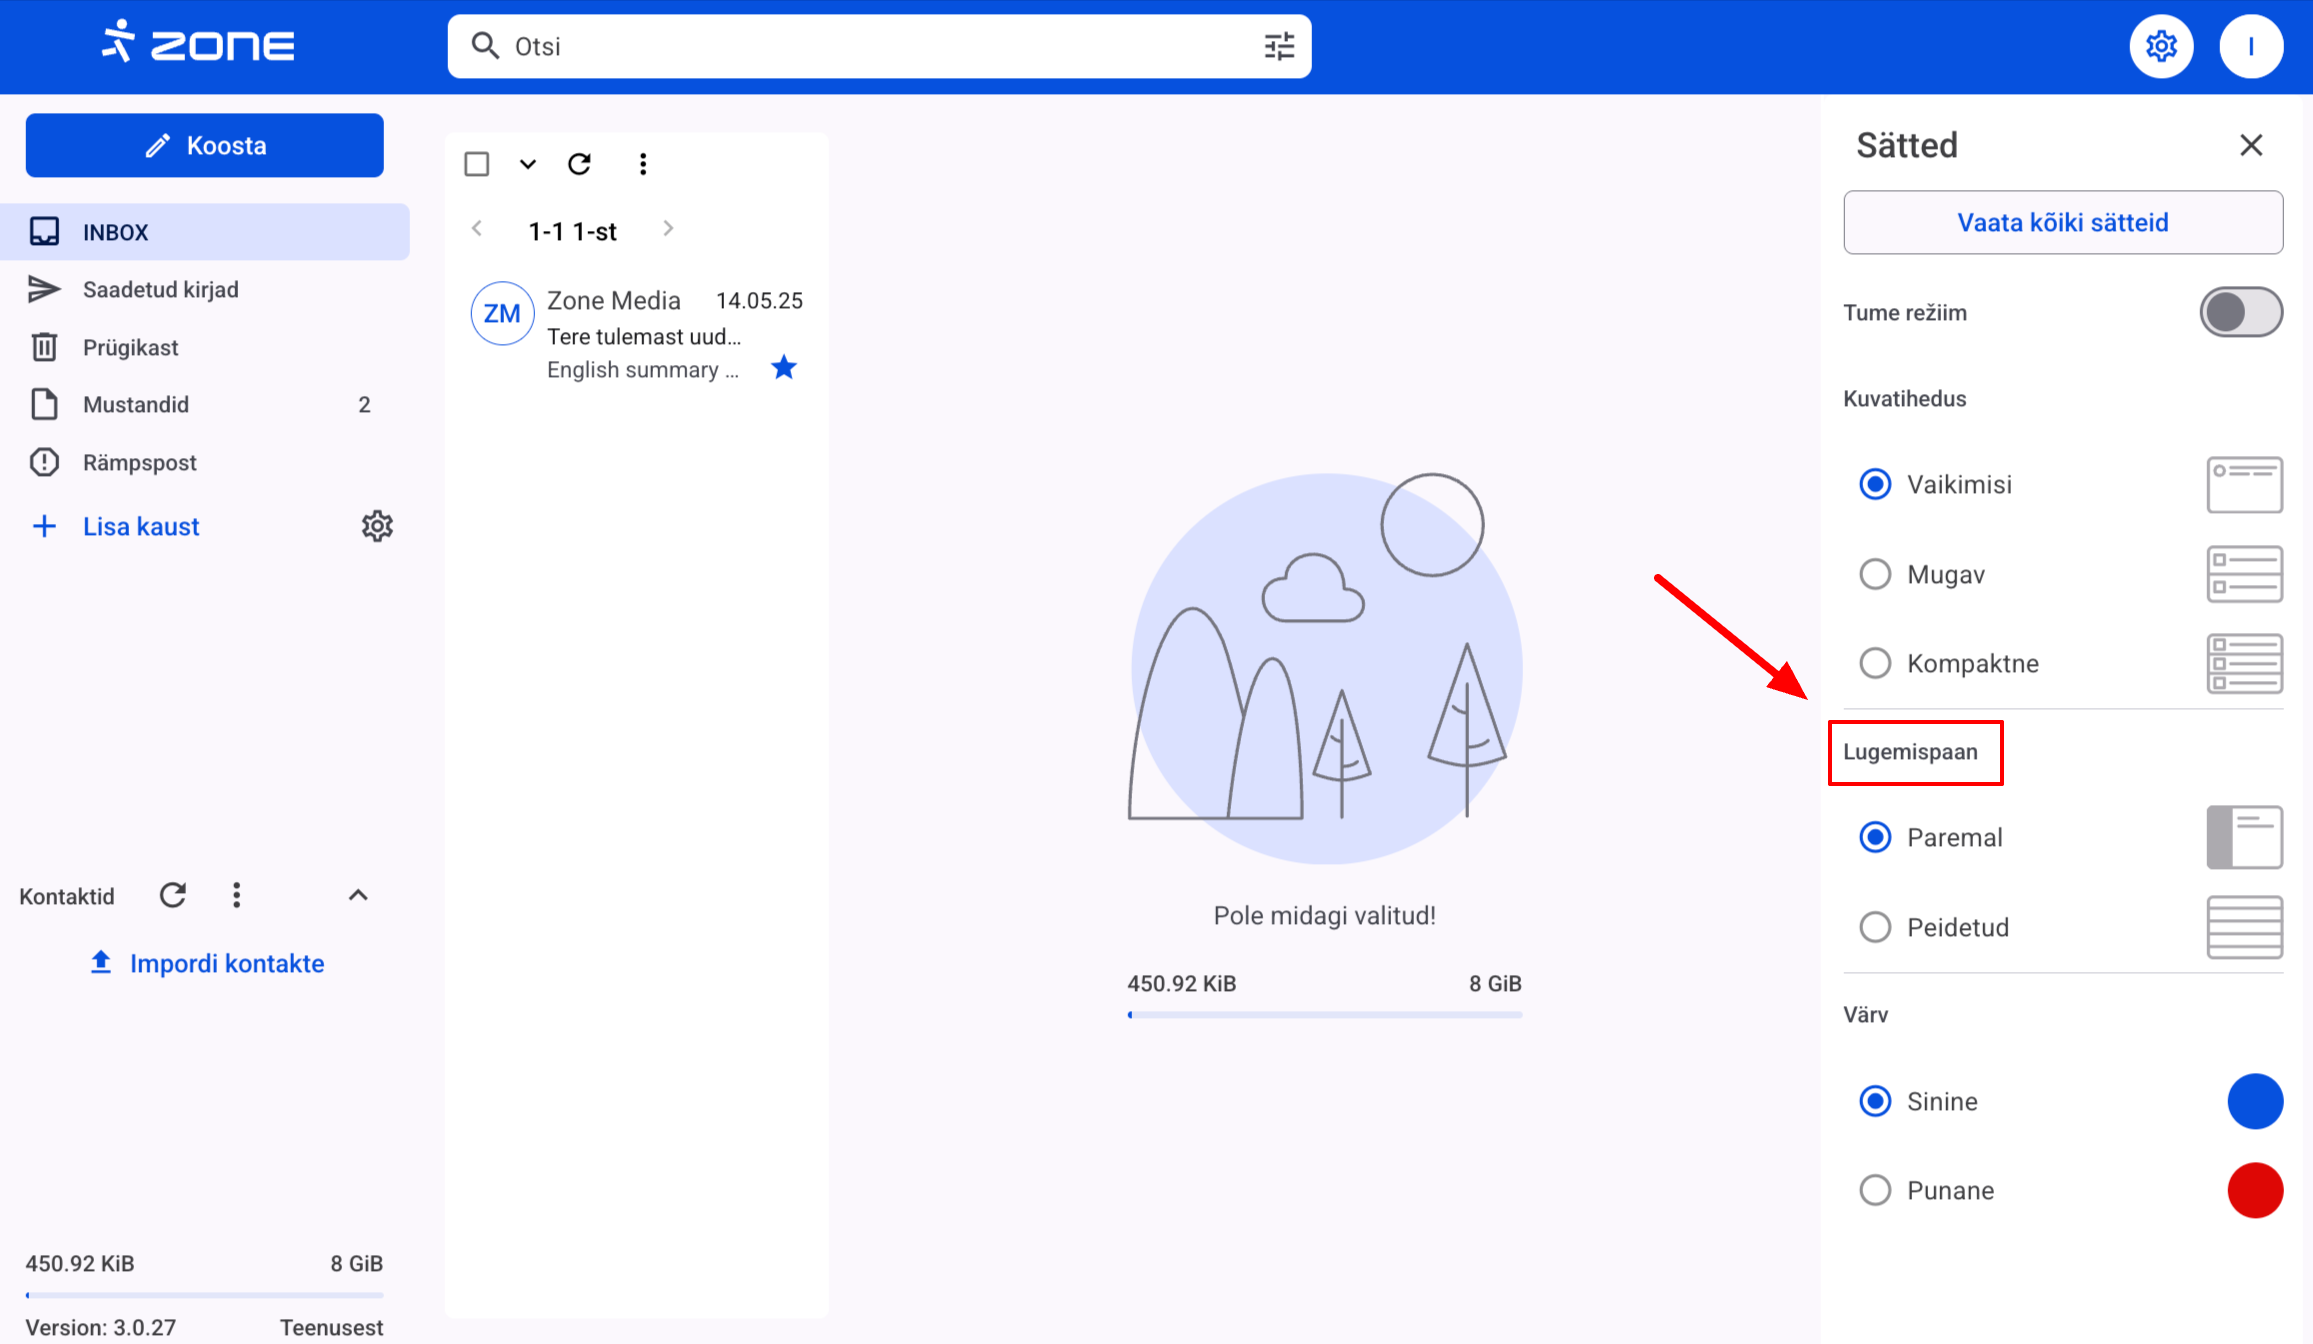
Task: Open Mustandid drafts folder
Action: [136, 404]
